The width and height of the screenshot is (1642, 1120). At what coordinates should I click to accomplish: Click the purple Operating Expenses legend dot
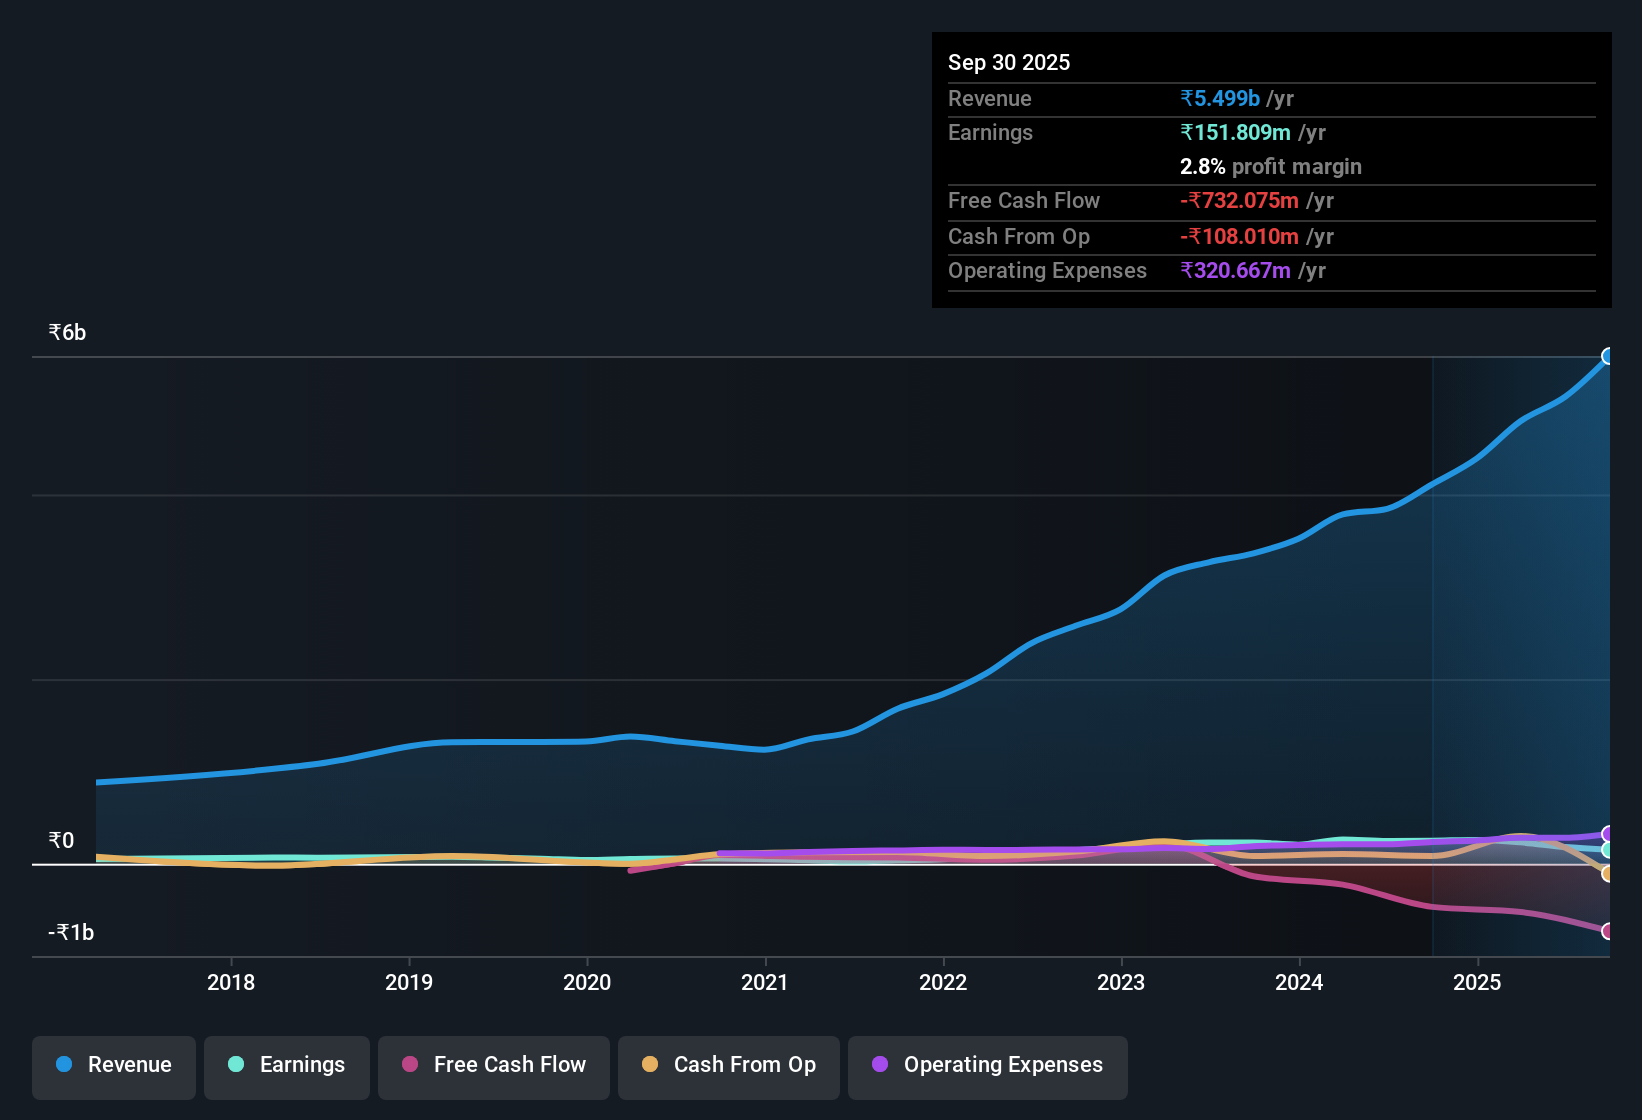pyautogui.click(x=879, y=1065)
